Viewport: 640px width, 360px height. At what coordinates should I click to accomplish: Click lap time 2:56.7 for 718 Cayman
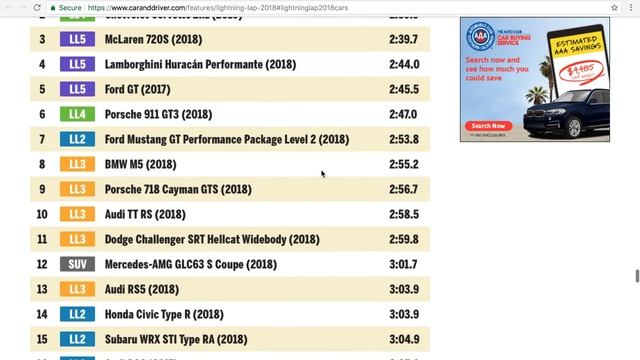[x=403, y=189]
